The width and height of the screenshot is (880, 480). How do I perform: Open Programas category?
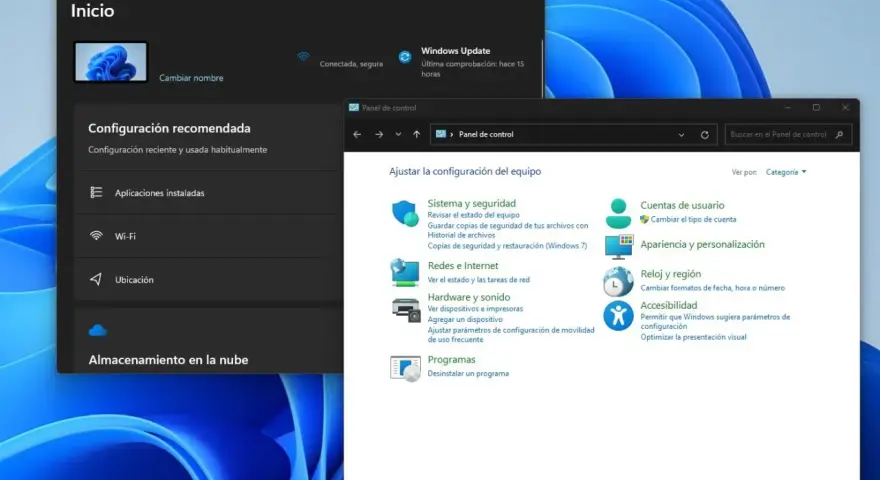tap(451, 359)
